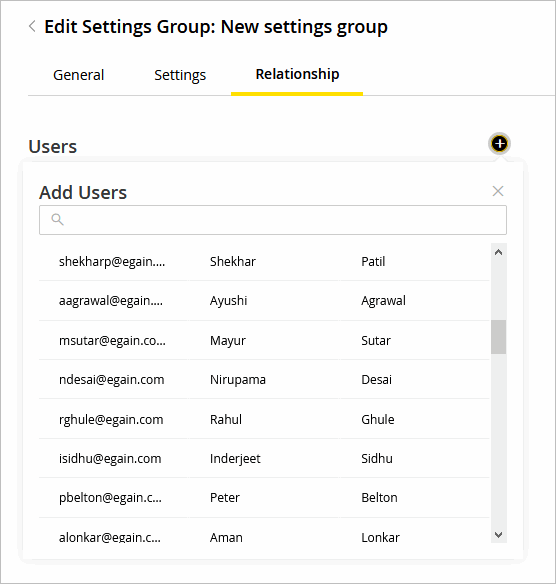Click first name Ayushi
Screen dimensions: 556x584
tap(228, 301)
